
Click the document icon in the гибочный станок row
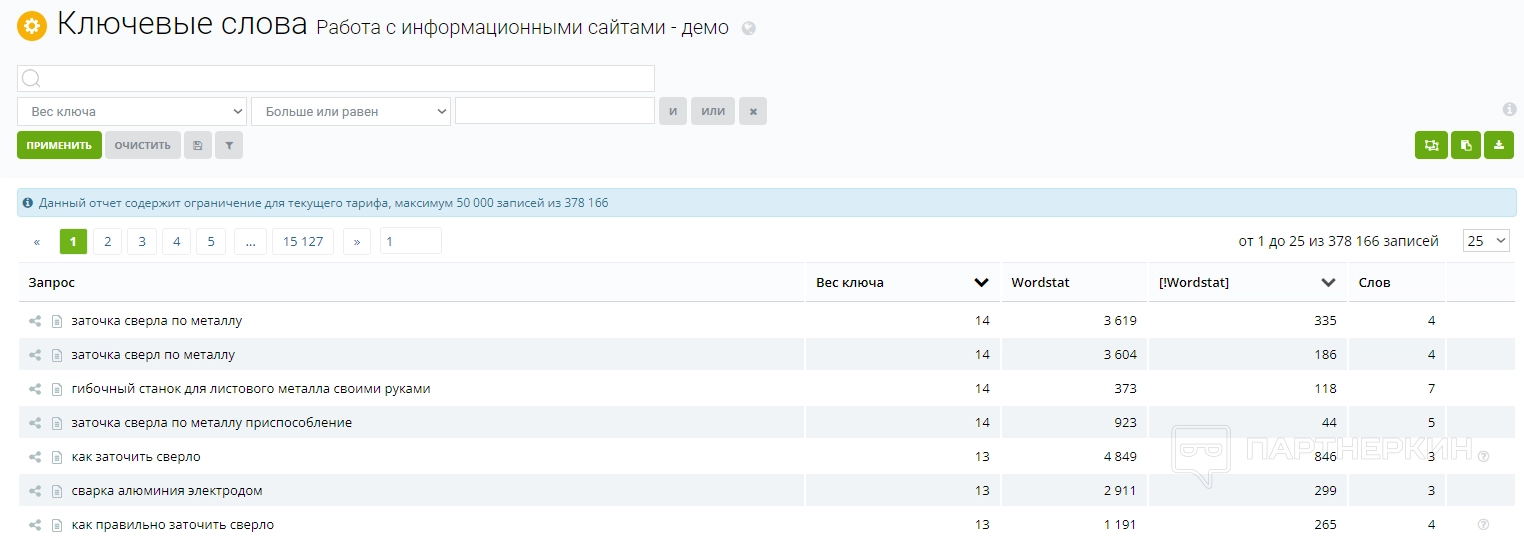tap(57, 389)
